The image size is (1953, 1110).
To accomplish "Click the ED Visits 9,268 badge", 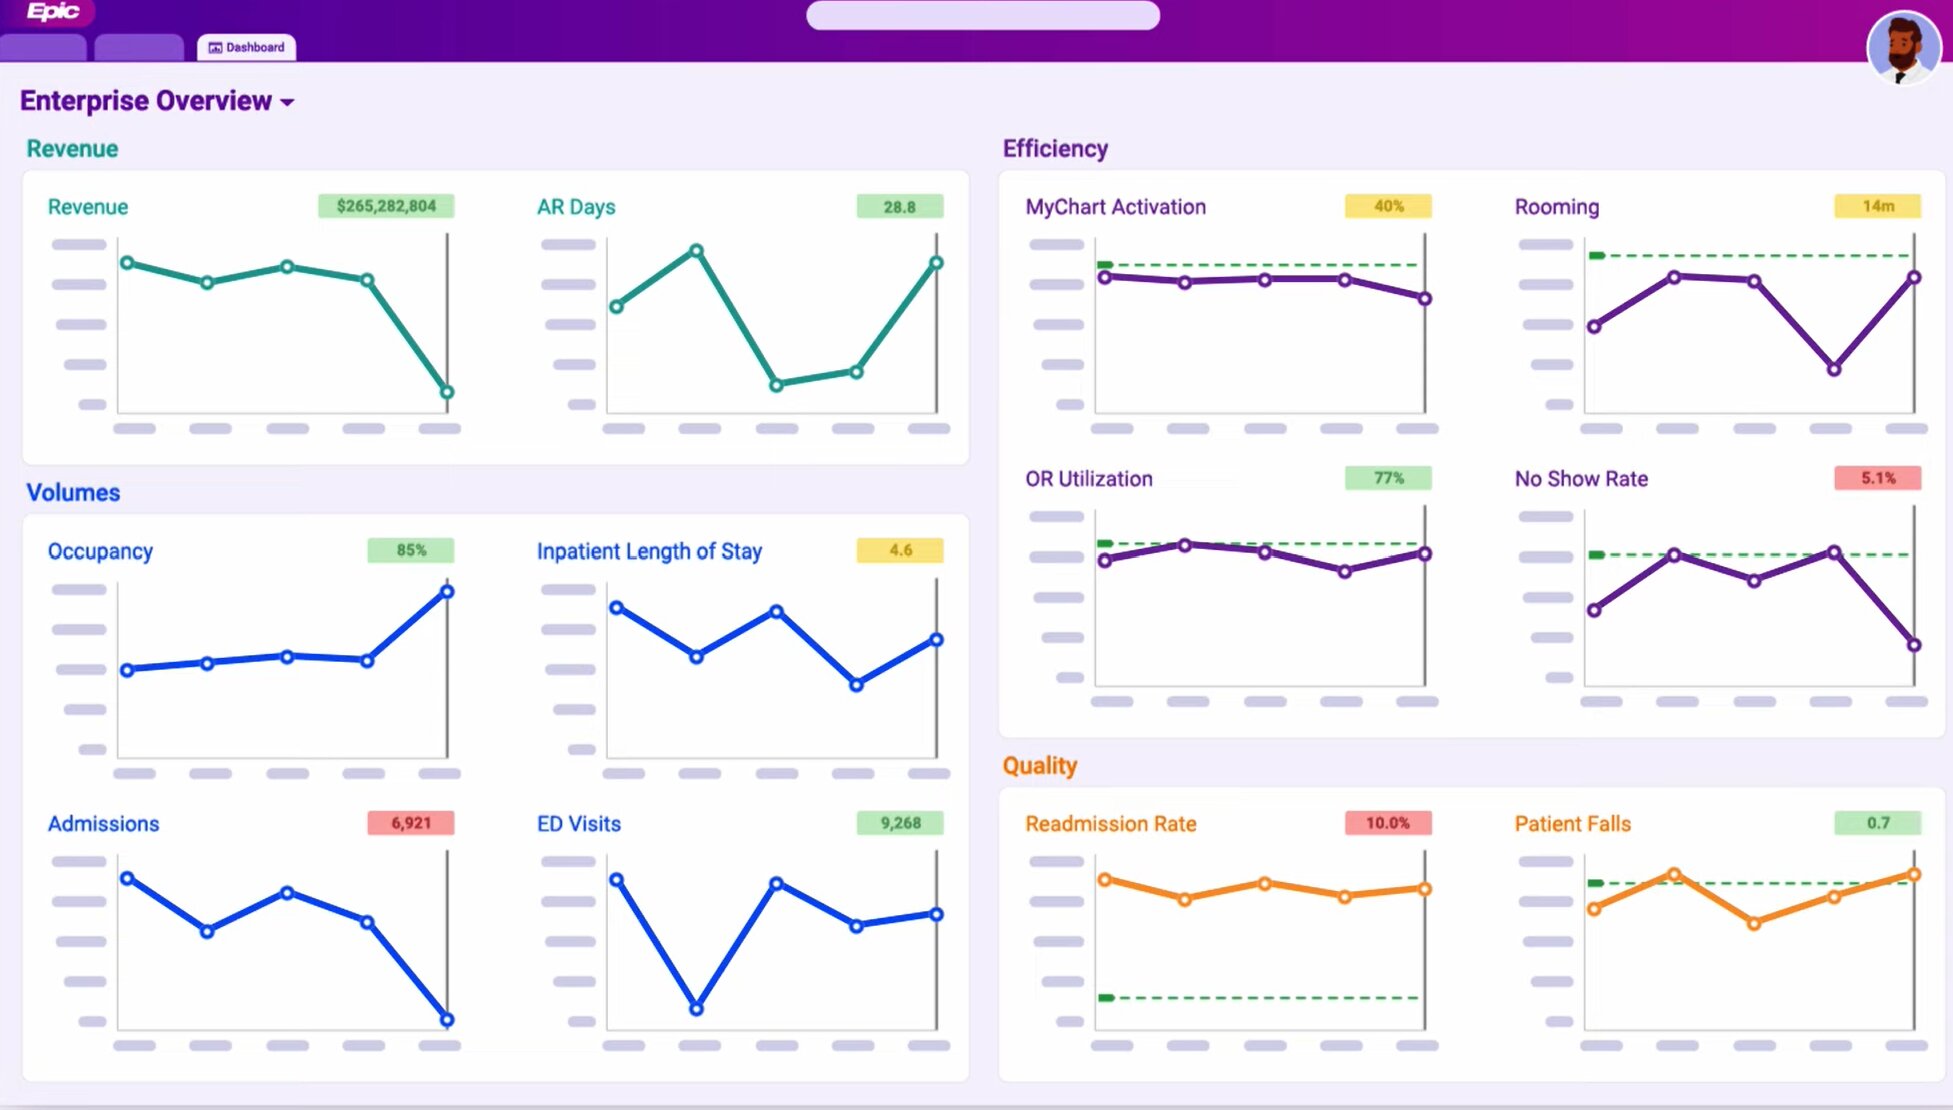I will coord(899,823).
